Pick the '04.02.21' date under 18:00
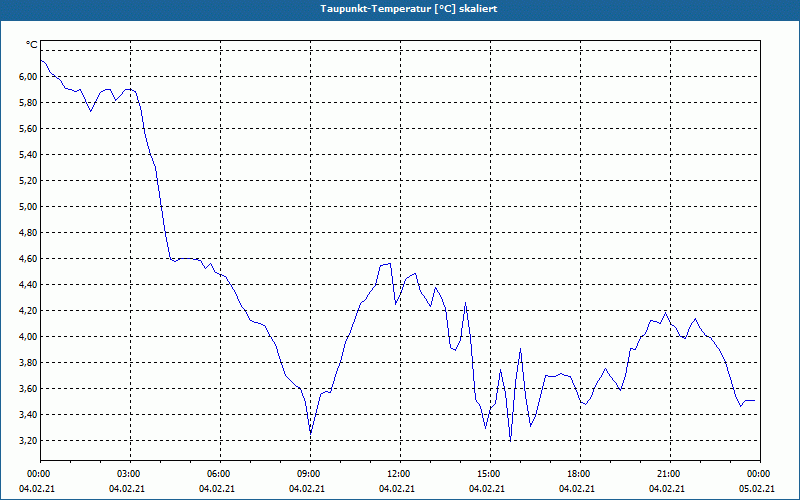The image size is (800, 500). point(577,489)
